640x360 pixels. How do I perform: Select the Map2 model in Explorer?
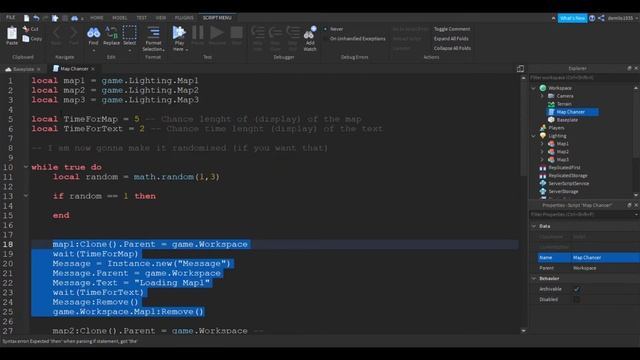coord(562,152)
